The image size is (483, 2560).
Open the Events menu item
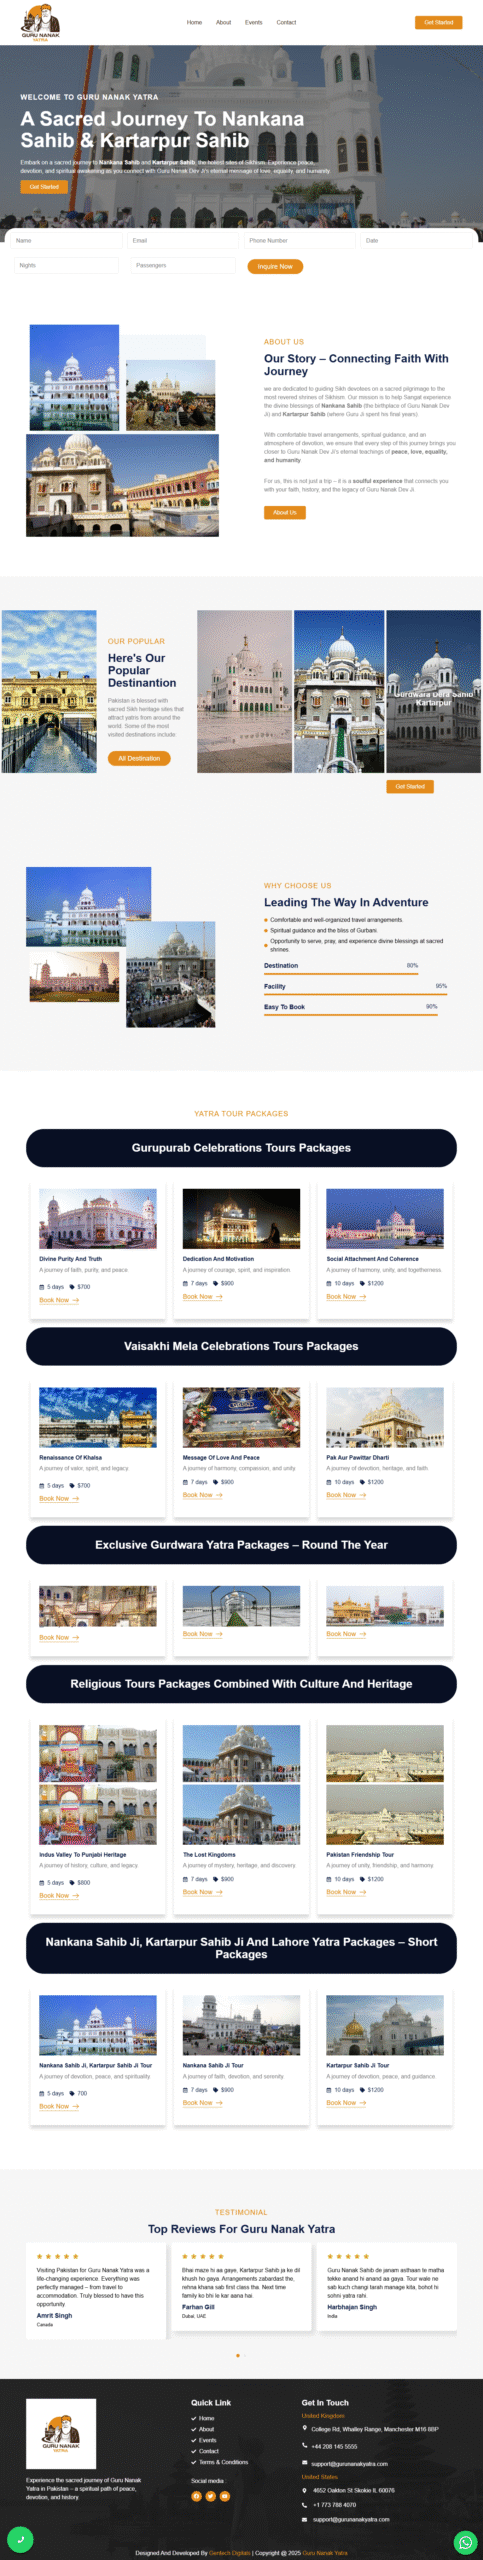tap(254, 22)
